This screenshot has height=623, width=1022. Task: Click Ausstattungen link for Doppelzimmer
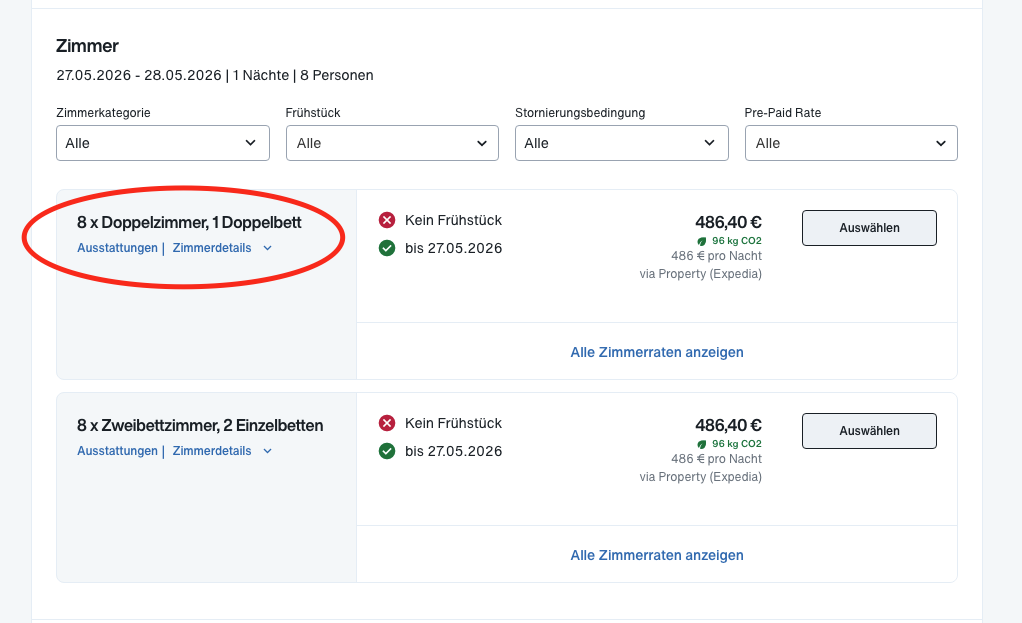[117, 248]
